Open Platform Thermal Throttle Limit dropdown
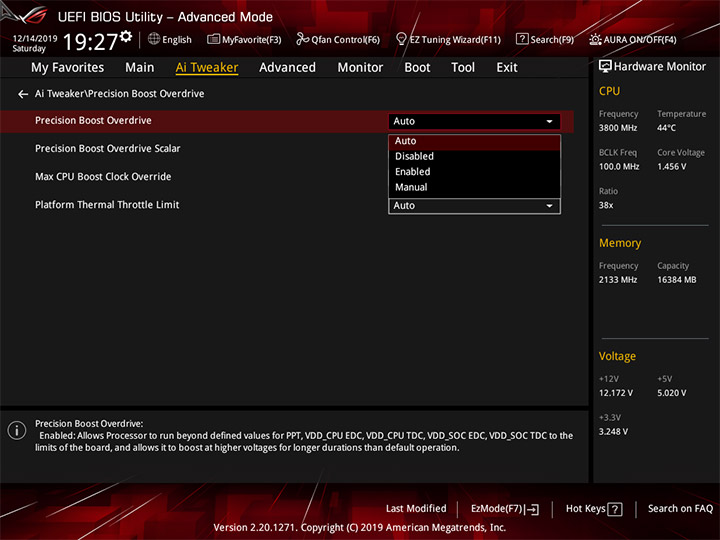This screenshot has width=720, height=540. pyautogui.click(x=474, y=206)
